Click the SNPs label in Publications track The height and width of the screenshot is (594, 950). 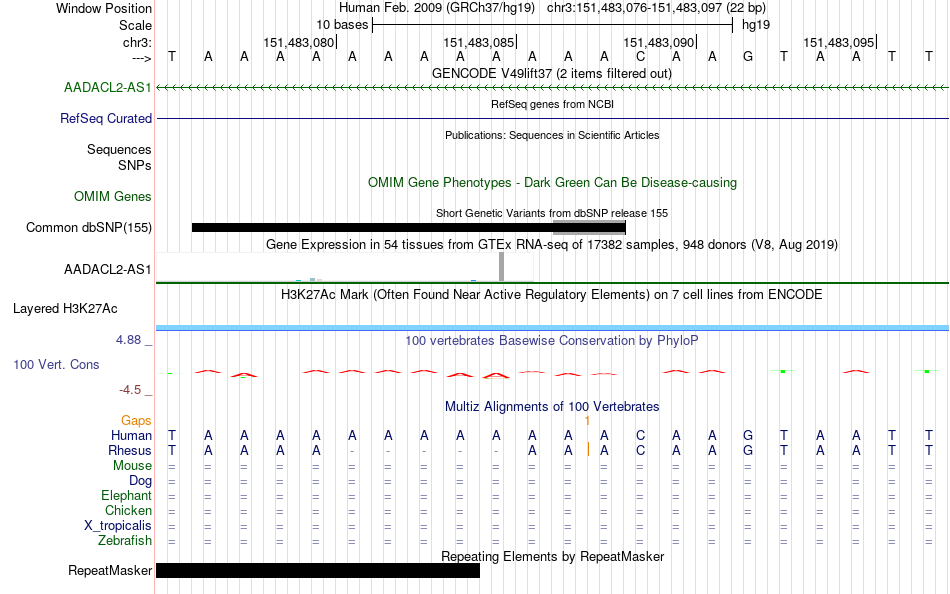pyautogui.click(x=135, y=165)
